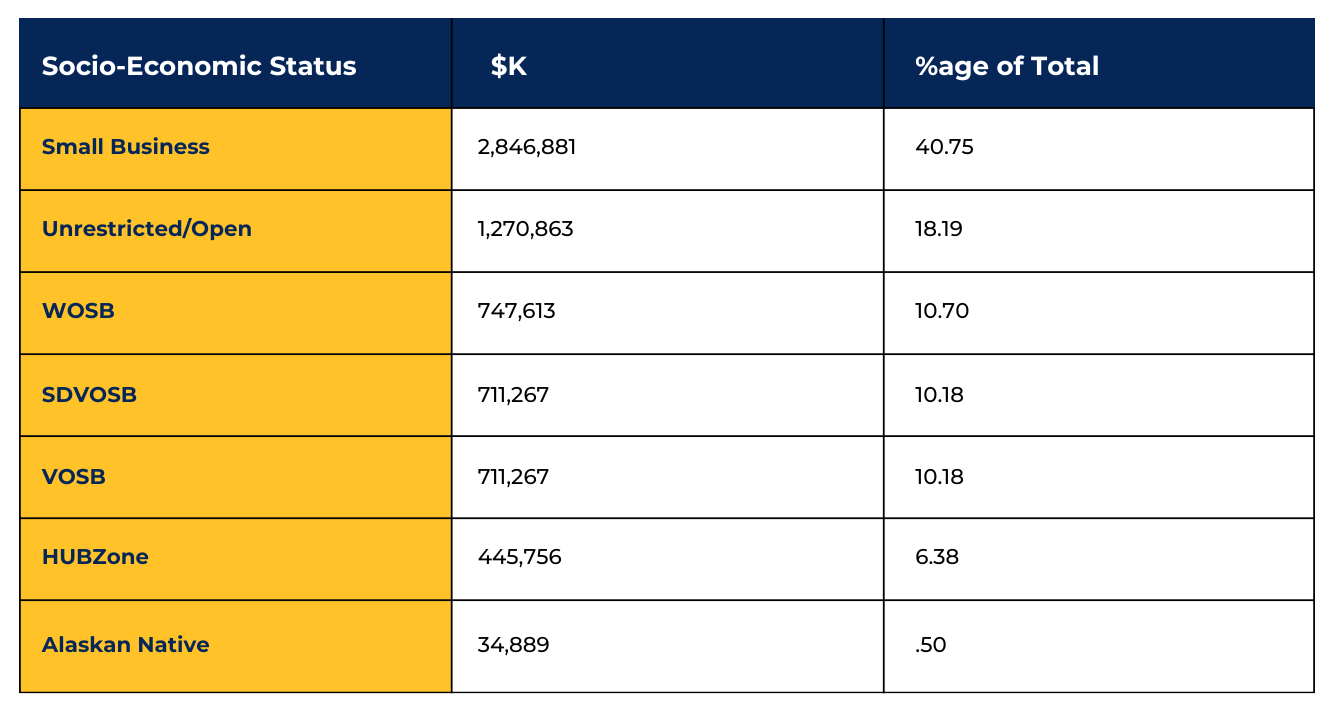1334x714 pixels.
Task: Click the 2,846,881 value cell
Action: click(x=527, y=147)
